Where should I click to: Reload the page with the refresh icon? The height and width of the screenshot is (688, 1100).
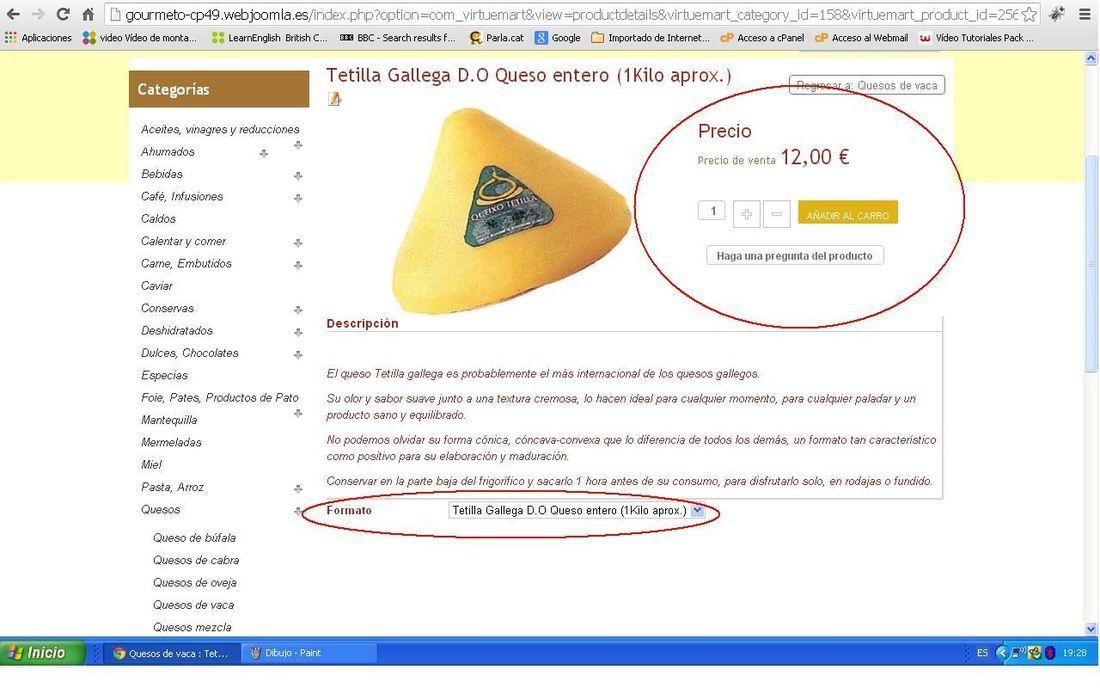click(63, 13)
